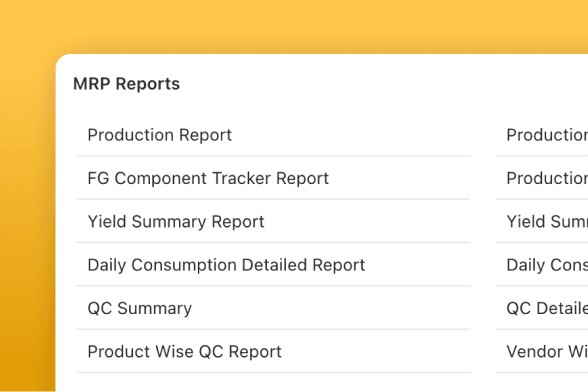Select the truncated Yield Summ entry in right column
Screen dimensions: 588x392
547,222
